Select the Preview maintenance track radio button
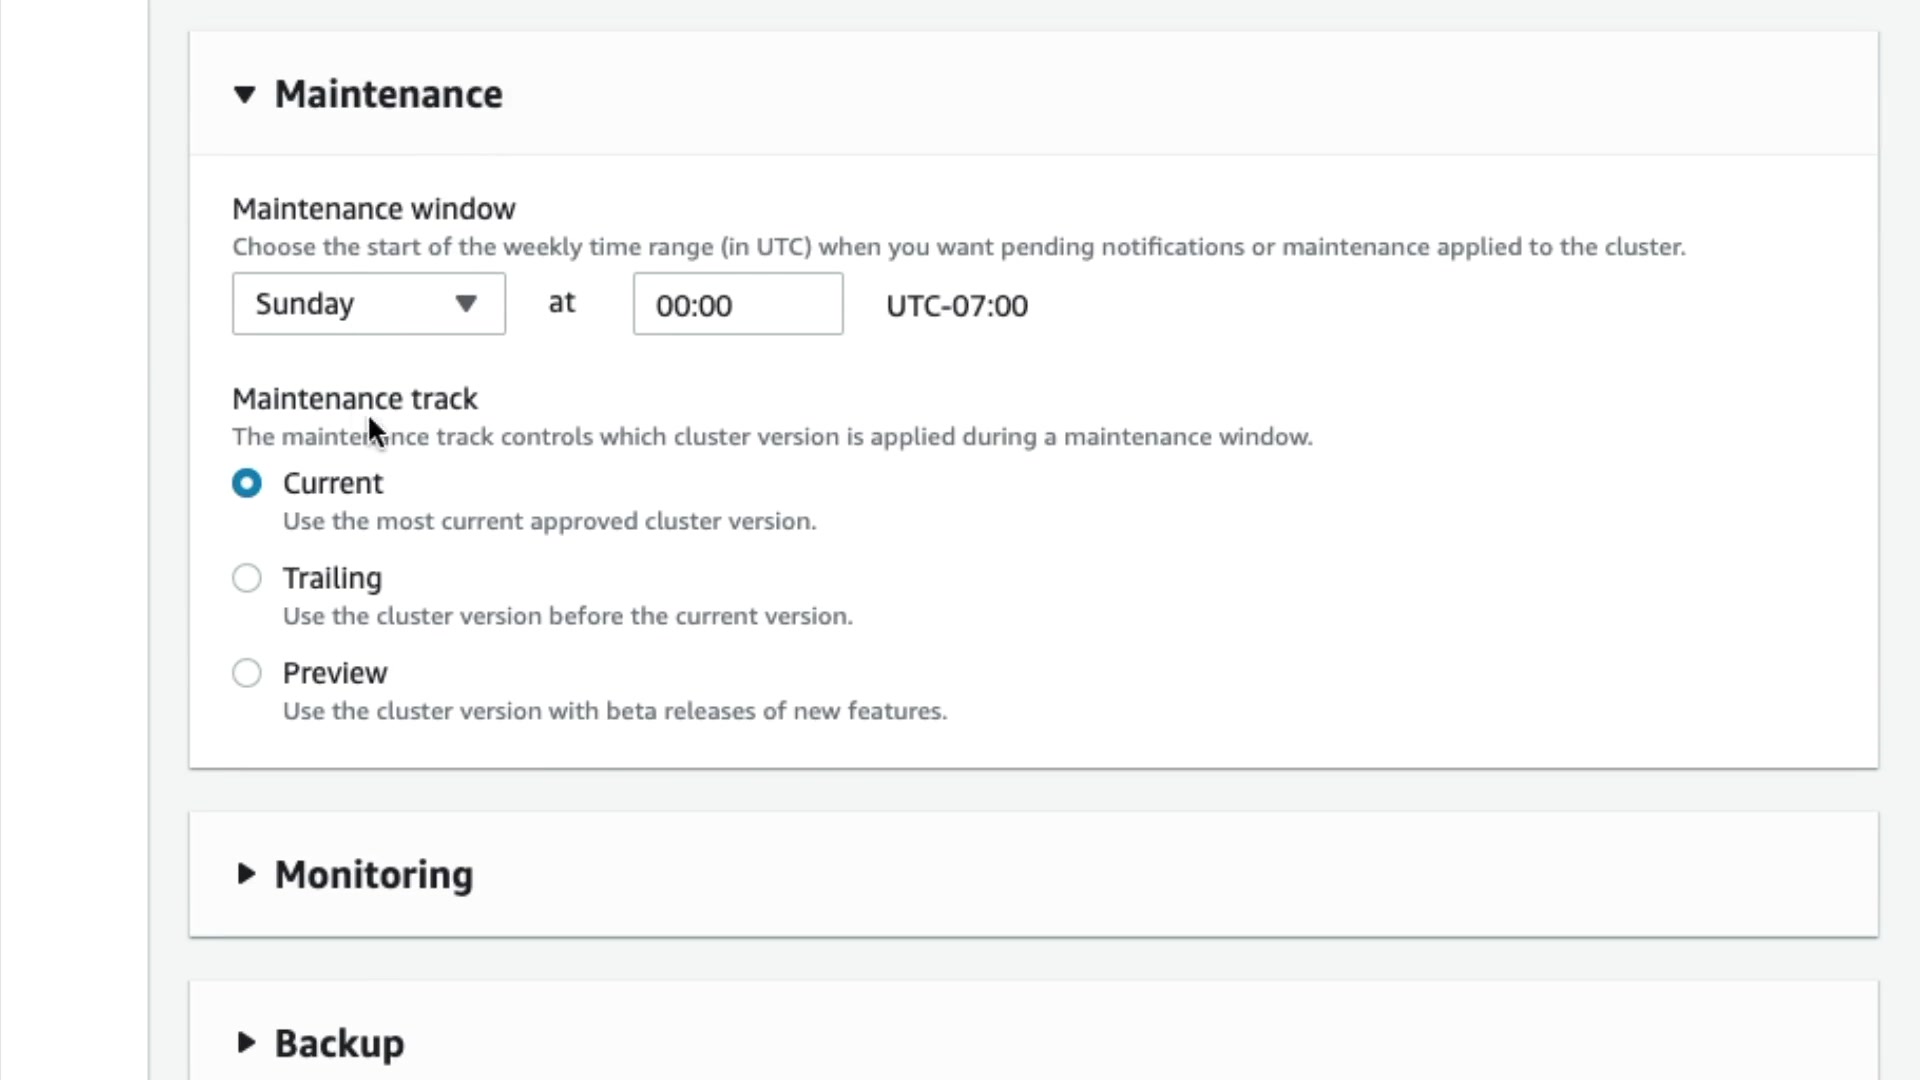 [x=247, y=673]
